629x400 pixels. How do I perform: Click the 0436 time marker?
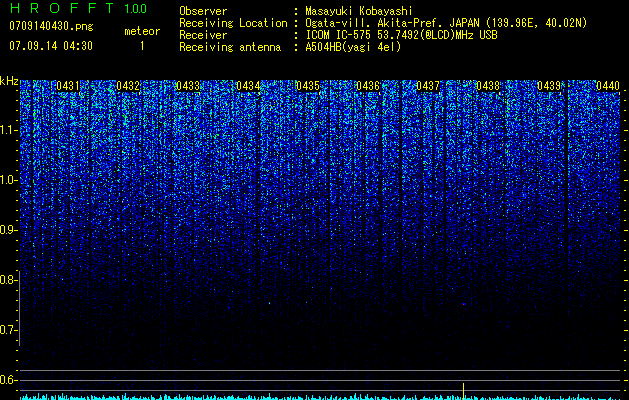pyautogui.click(x=368, y=86)
